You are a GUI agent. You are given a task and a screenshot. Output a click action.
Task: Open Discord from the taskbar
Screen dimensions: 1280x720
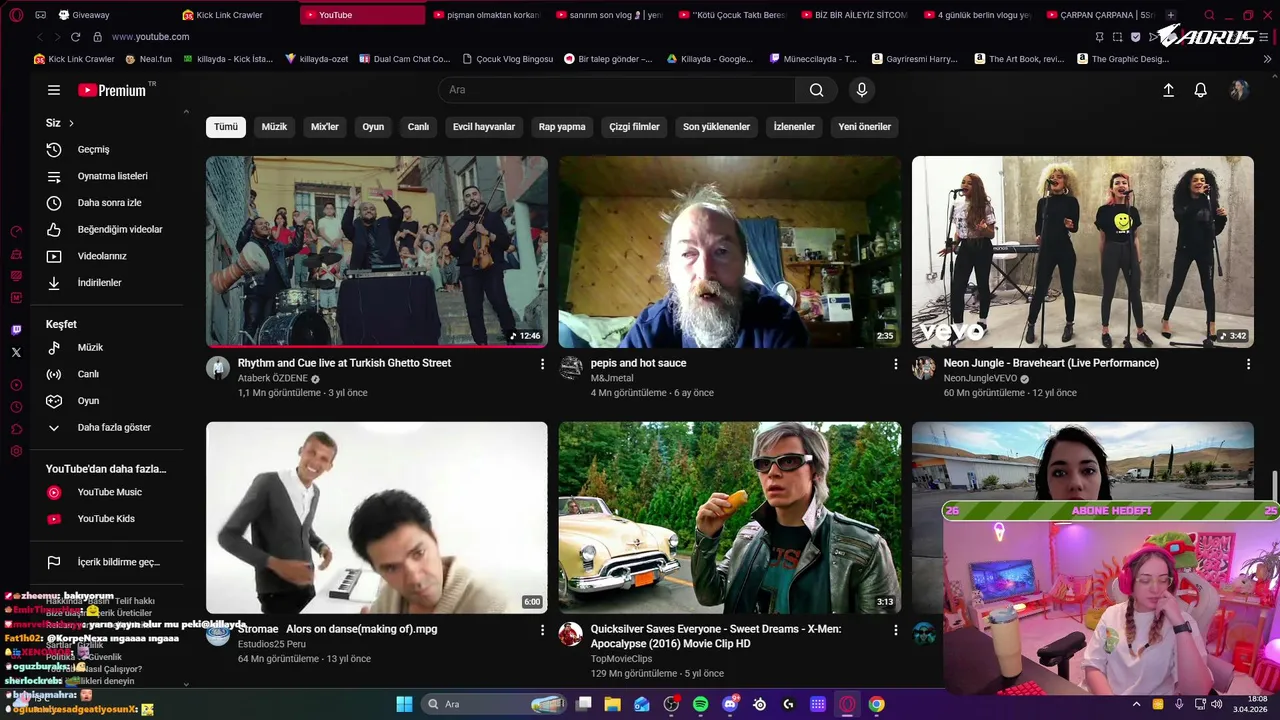click(x=730, y=704)
